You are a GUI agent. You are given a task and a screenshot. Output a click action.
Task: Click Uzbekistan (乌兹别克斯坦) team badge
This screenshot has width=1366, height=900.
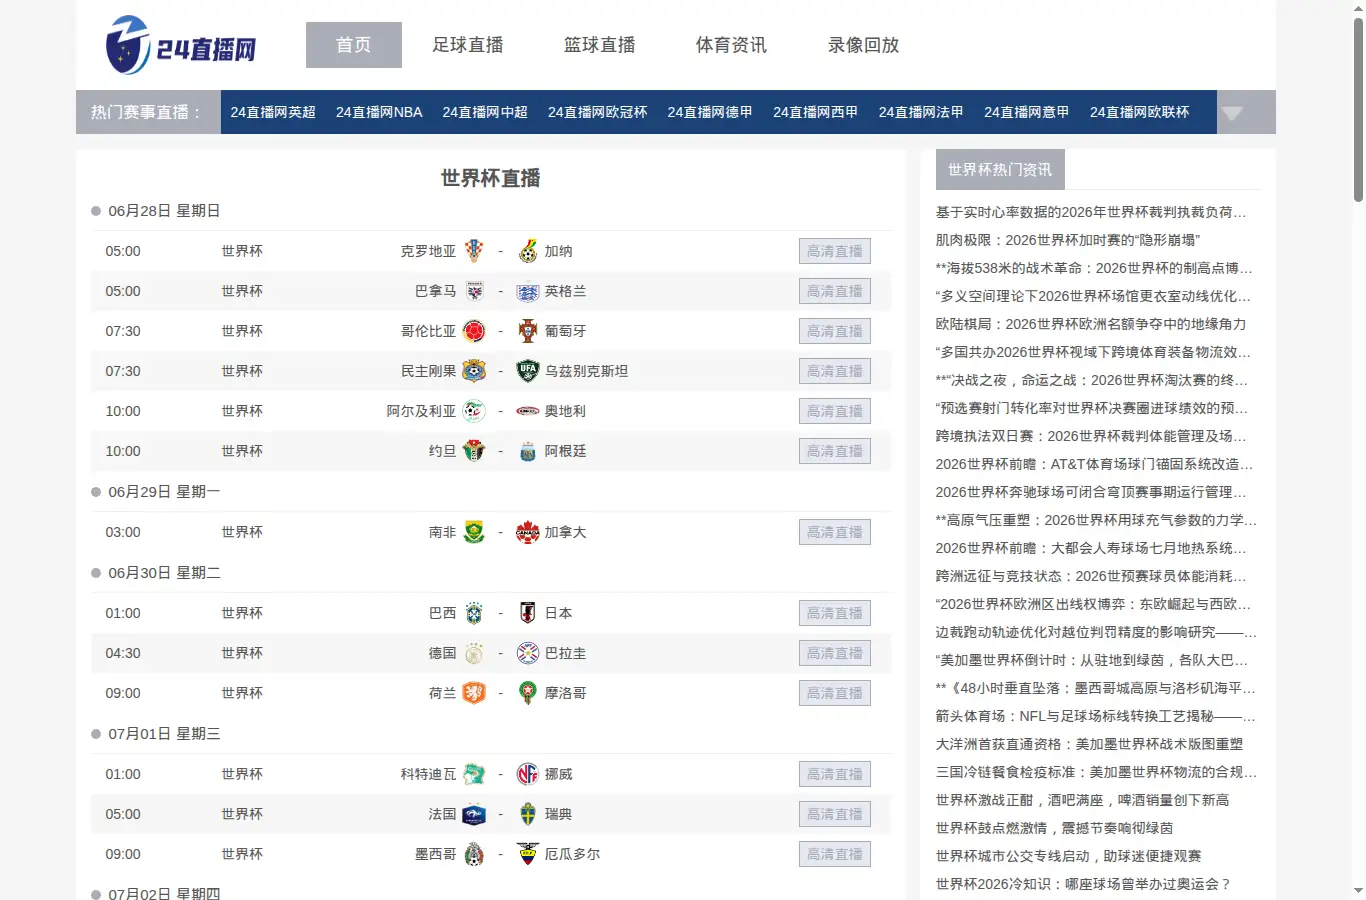(x=528, y=371)
